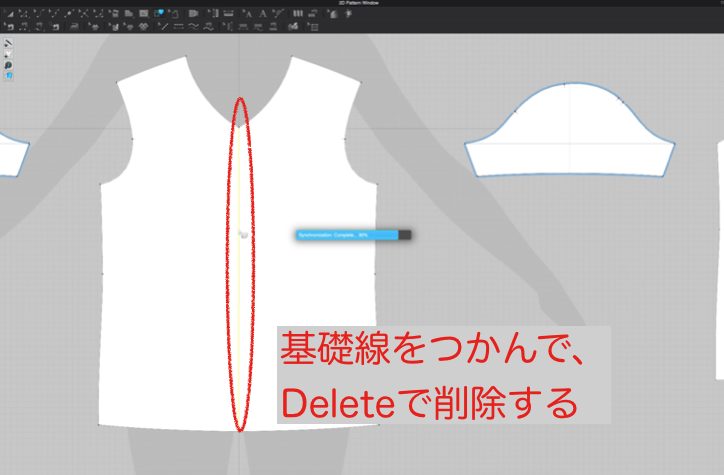Select the yellow center baseline on bodice
This screenshot has width=724, height=475.
[239, 277]
